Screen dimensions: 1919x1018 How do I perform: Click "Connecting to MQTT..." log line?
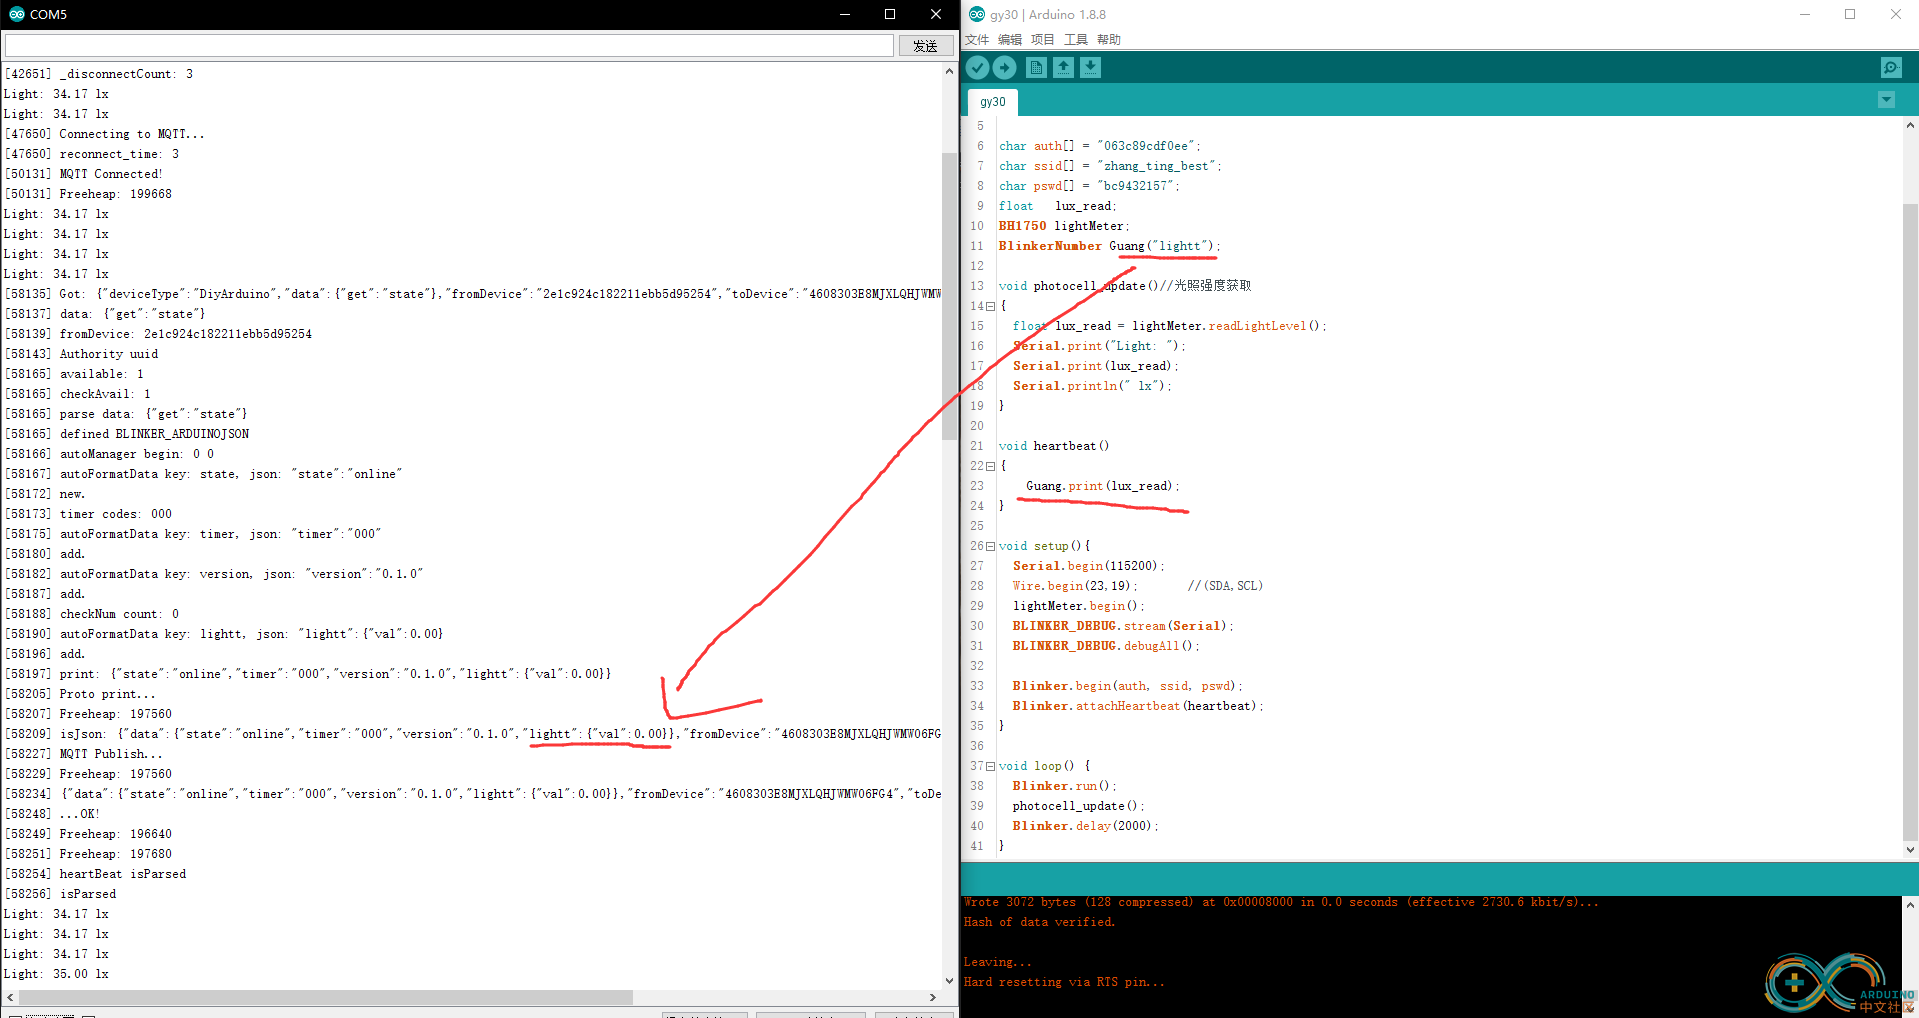tap(105, 134)
